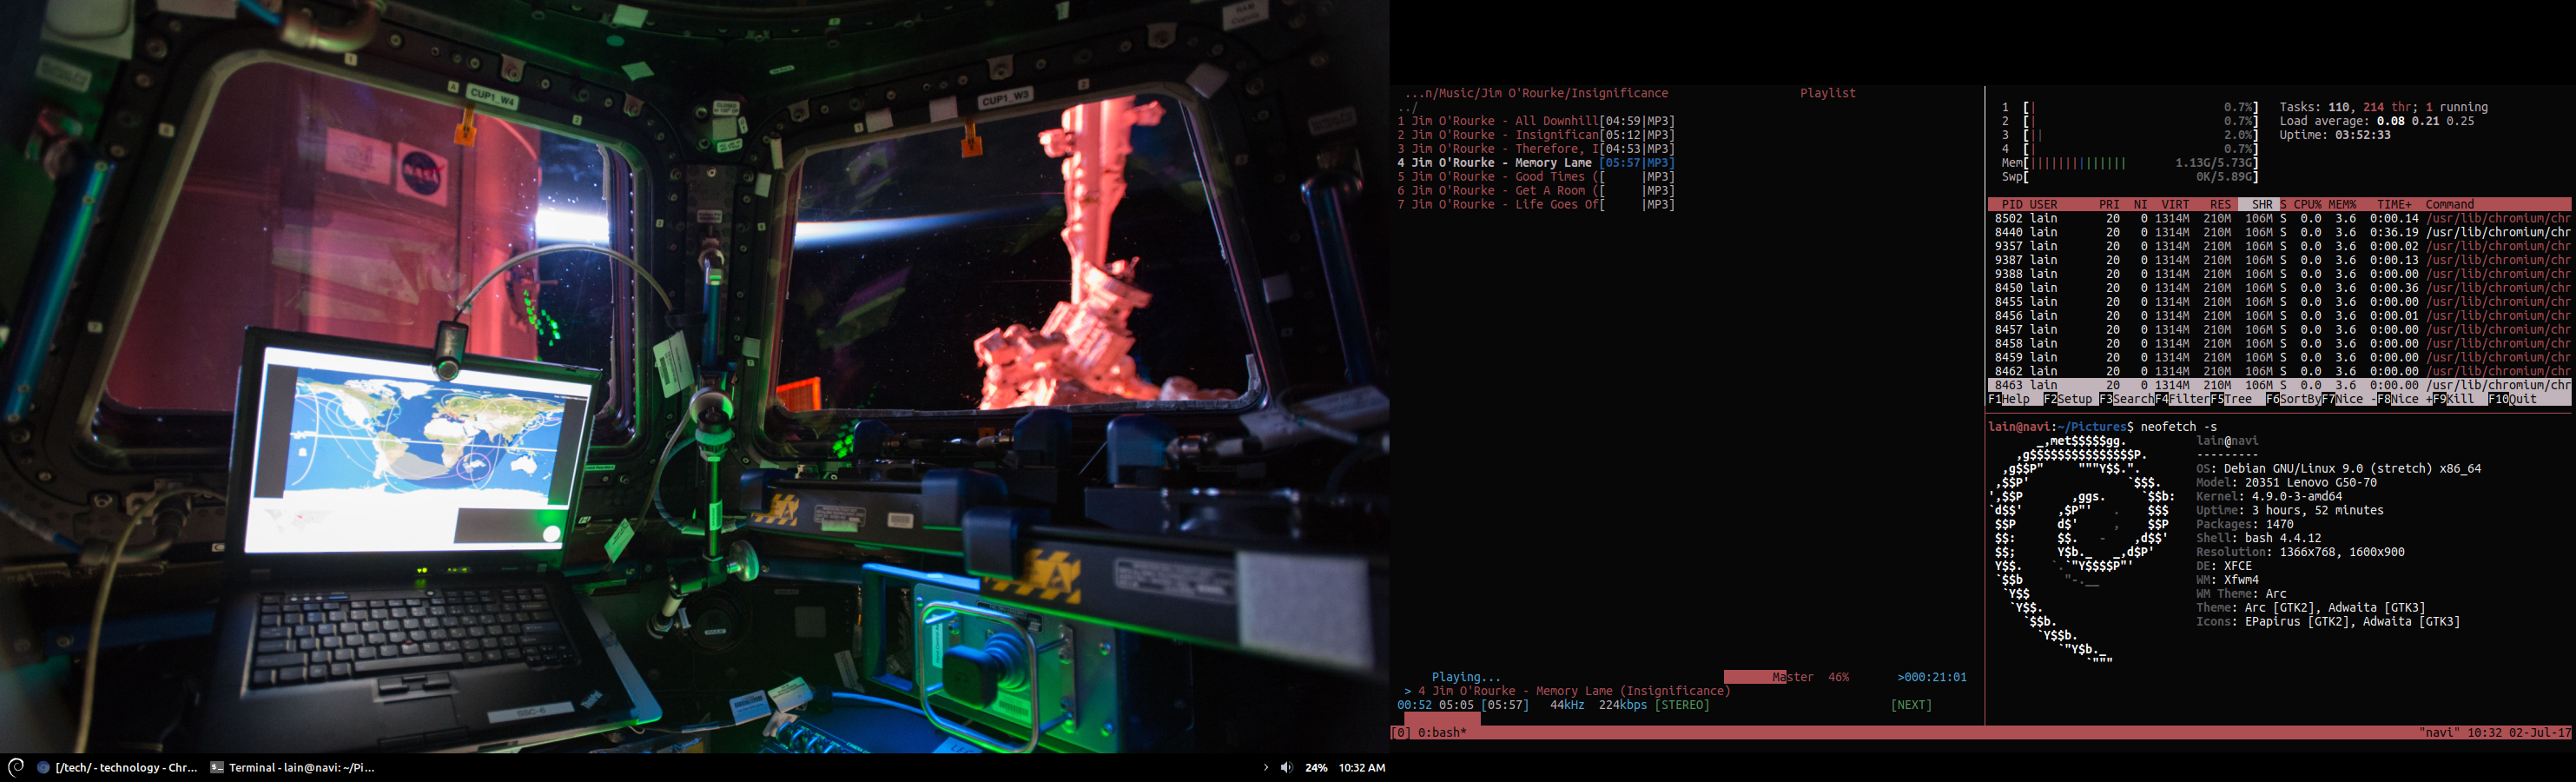Open the 10:32 AM clock

pyautogui.click(x=1361, y=768)
